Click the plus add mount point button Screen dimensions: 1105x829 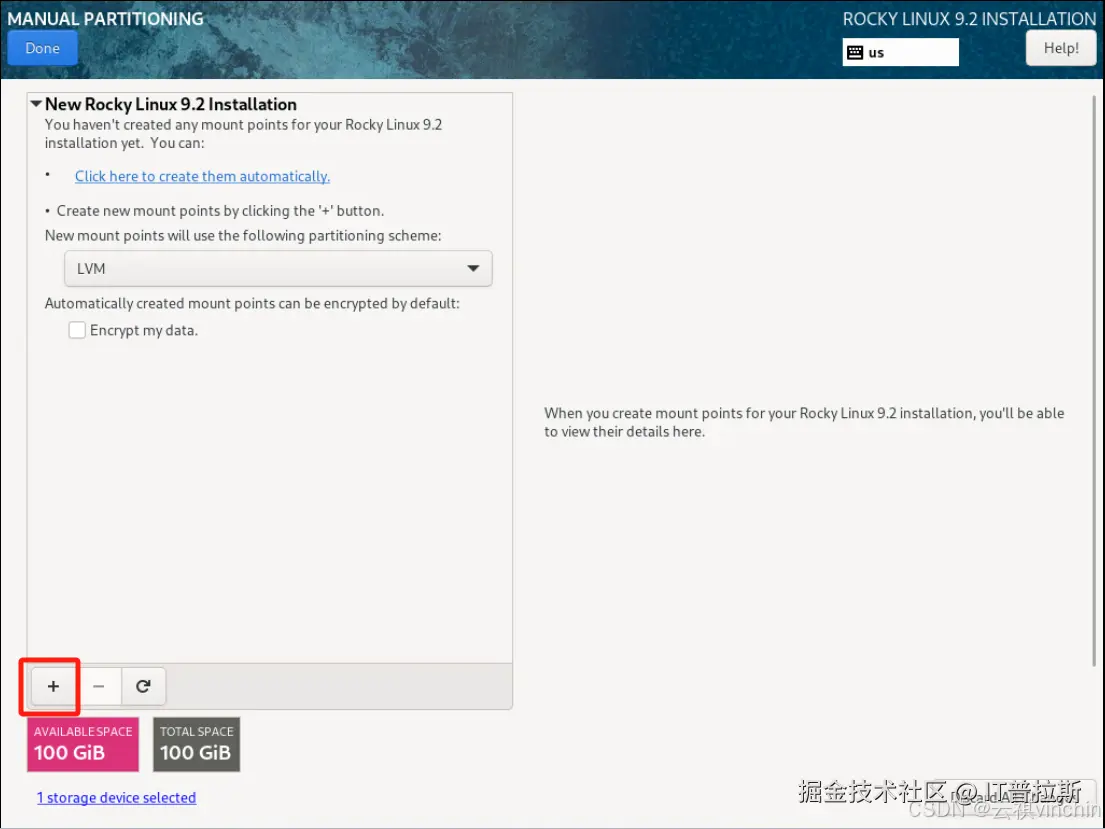54,686
